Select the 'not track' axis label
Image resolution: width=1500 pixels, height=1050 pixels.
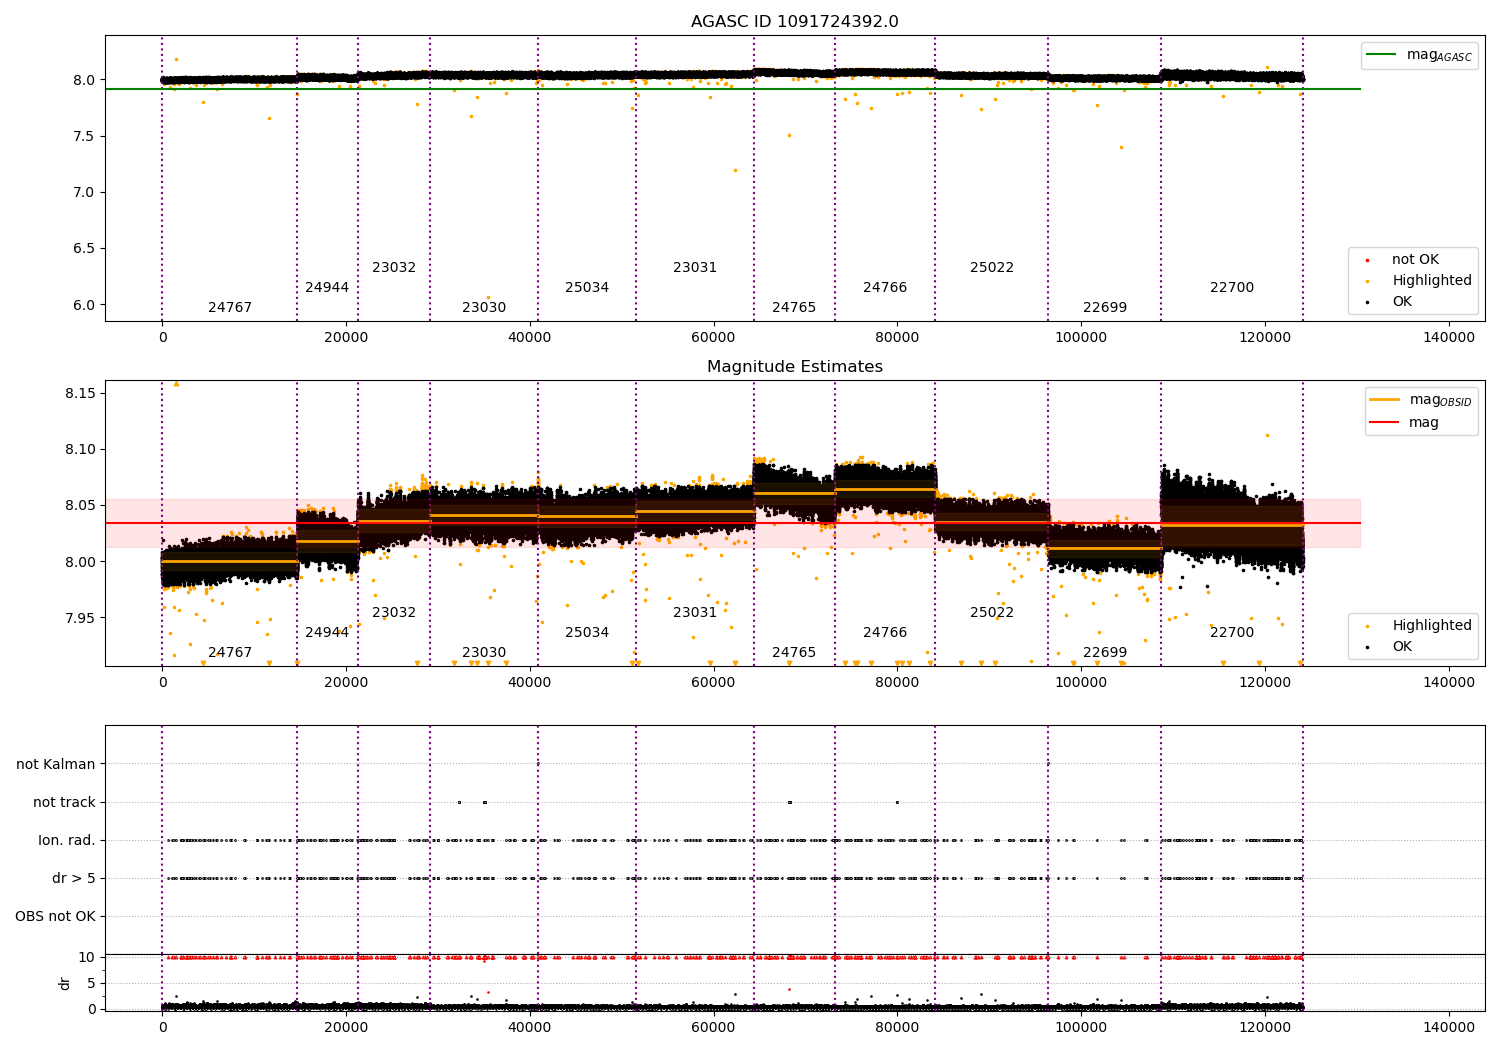(64, 802)
